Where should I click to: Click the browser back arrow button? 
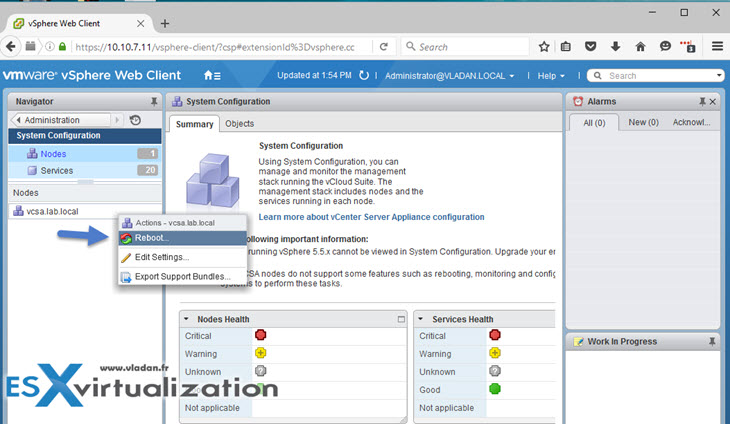coord(11,47)
